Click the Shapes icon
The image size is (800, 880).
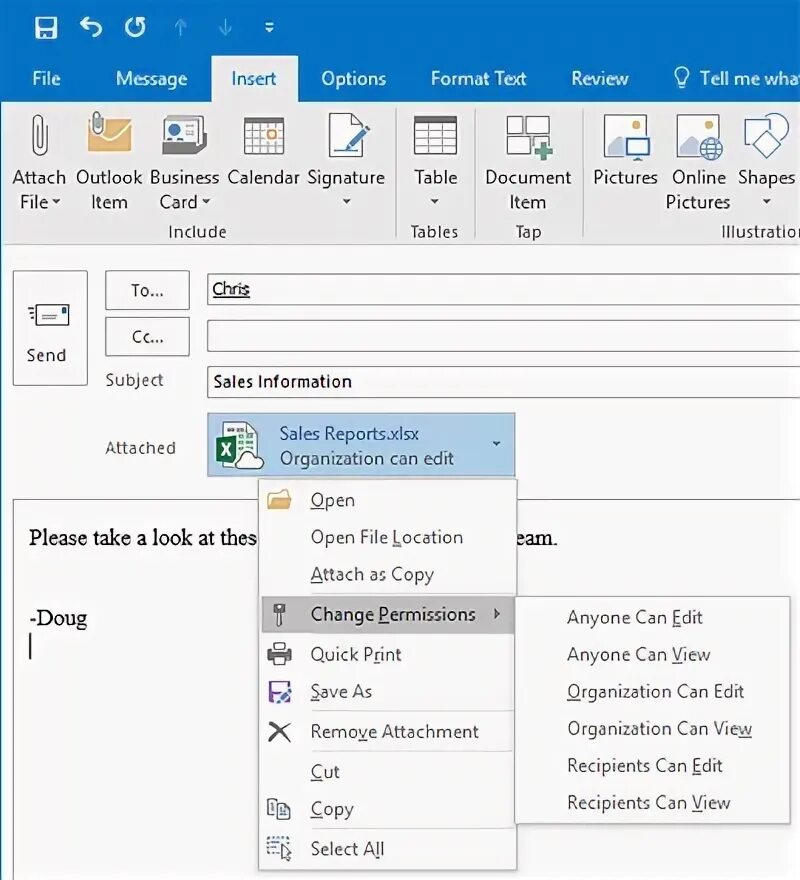click(x=766, y=136)
